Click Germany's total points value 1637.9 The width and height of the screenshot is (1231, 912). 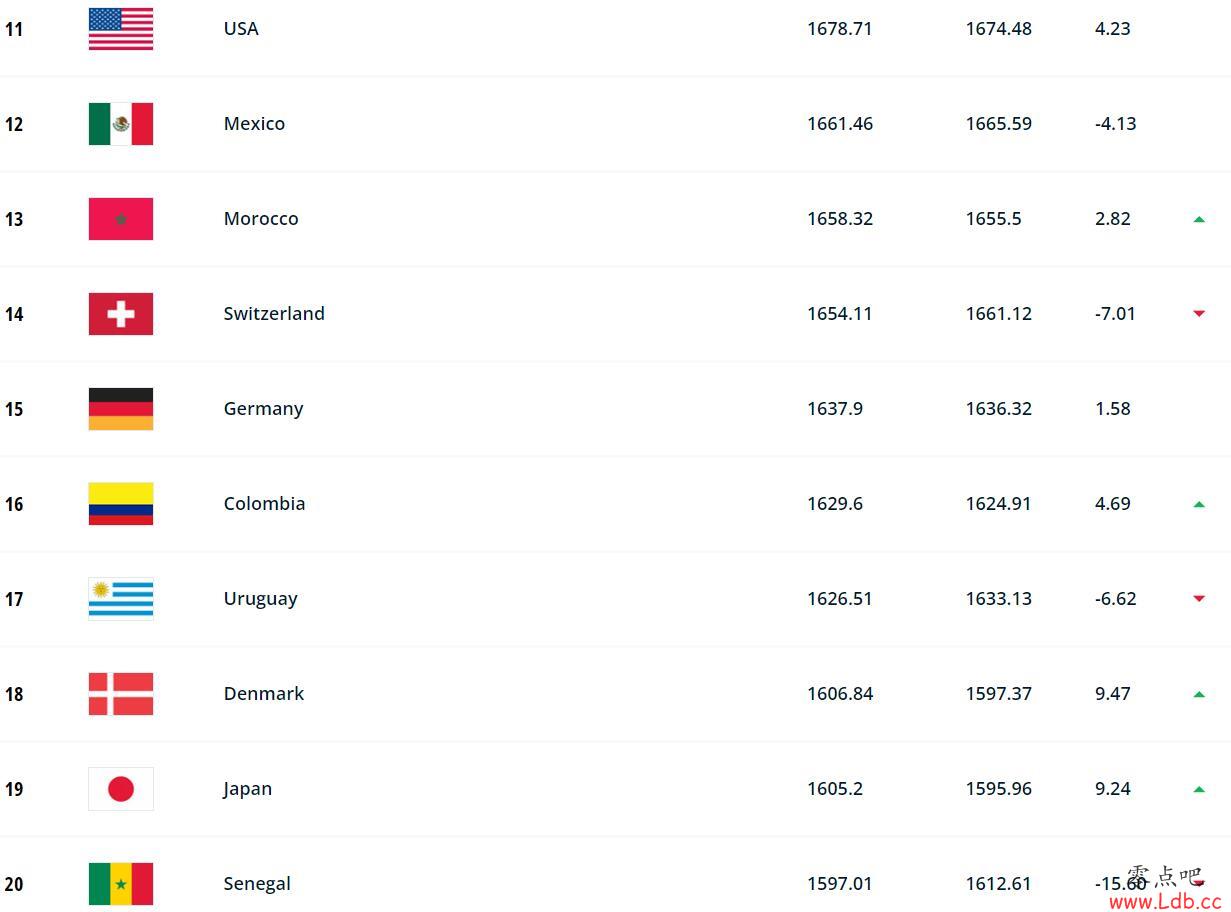(835, 409)
